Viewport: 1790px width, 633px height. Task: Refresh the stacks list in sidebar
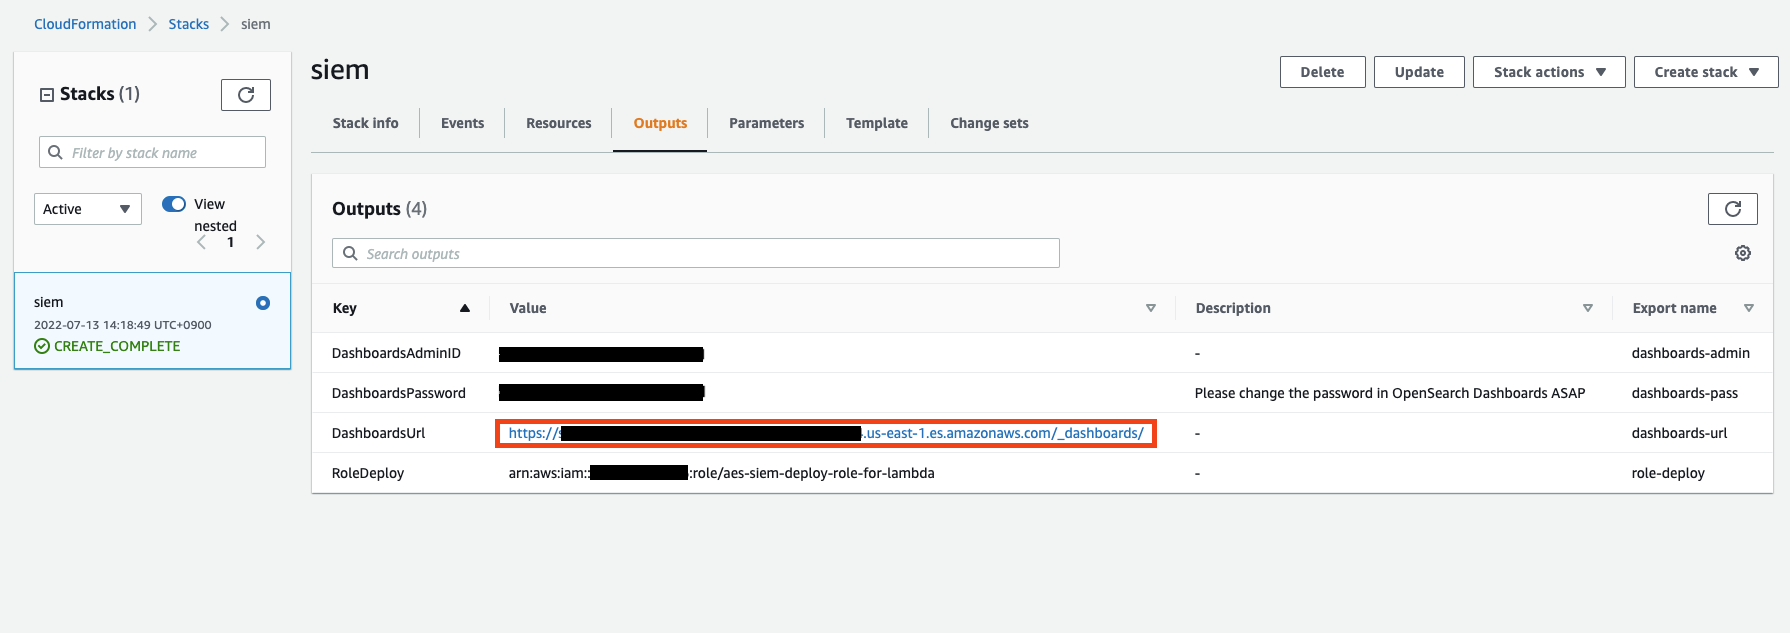pyautogui.click(x=246, y=95)
